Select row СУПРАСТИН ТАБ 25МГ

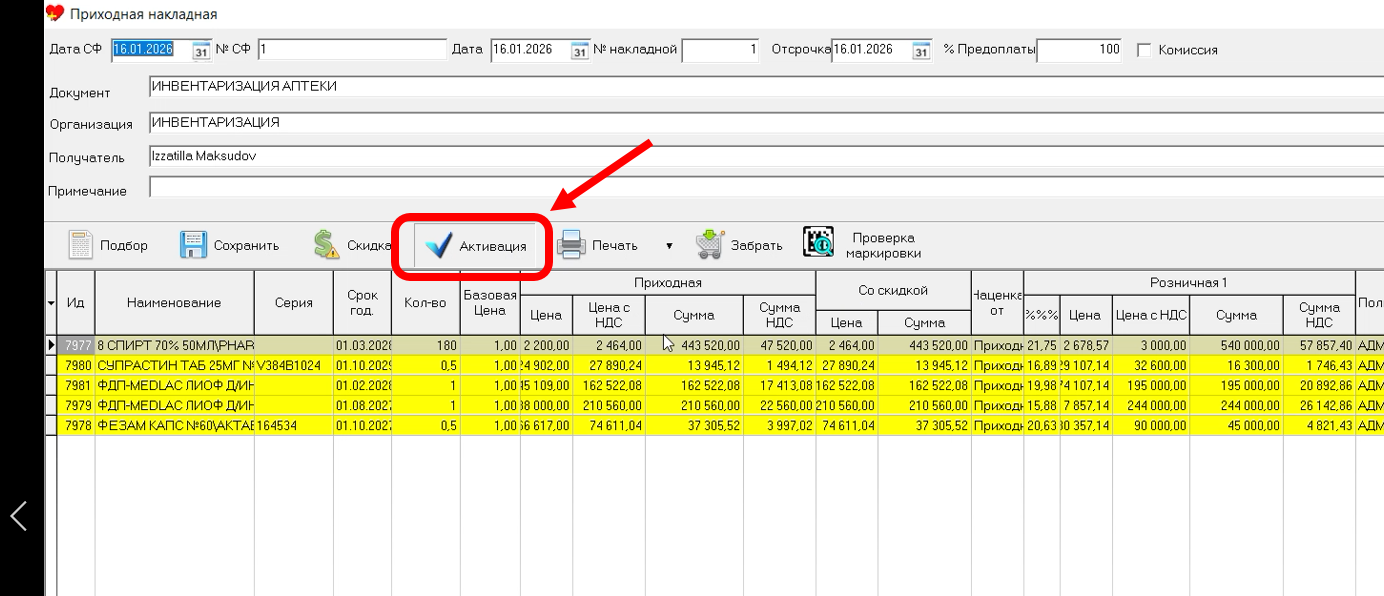click(x=175, y=366)
